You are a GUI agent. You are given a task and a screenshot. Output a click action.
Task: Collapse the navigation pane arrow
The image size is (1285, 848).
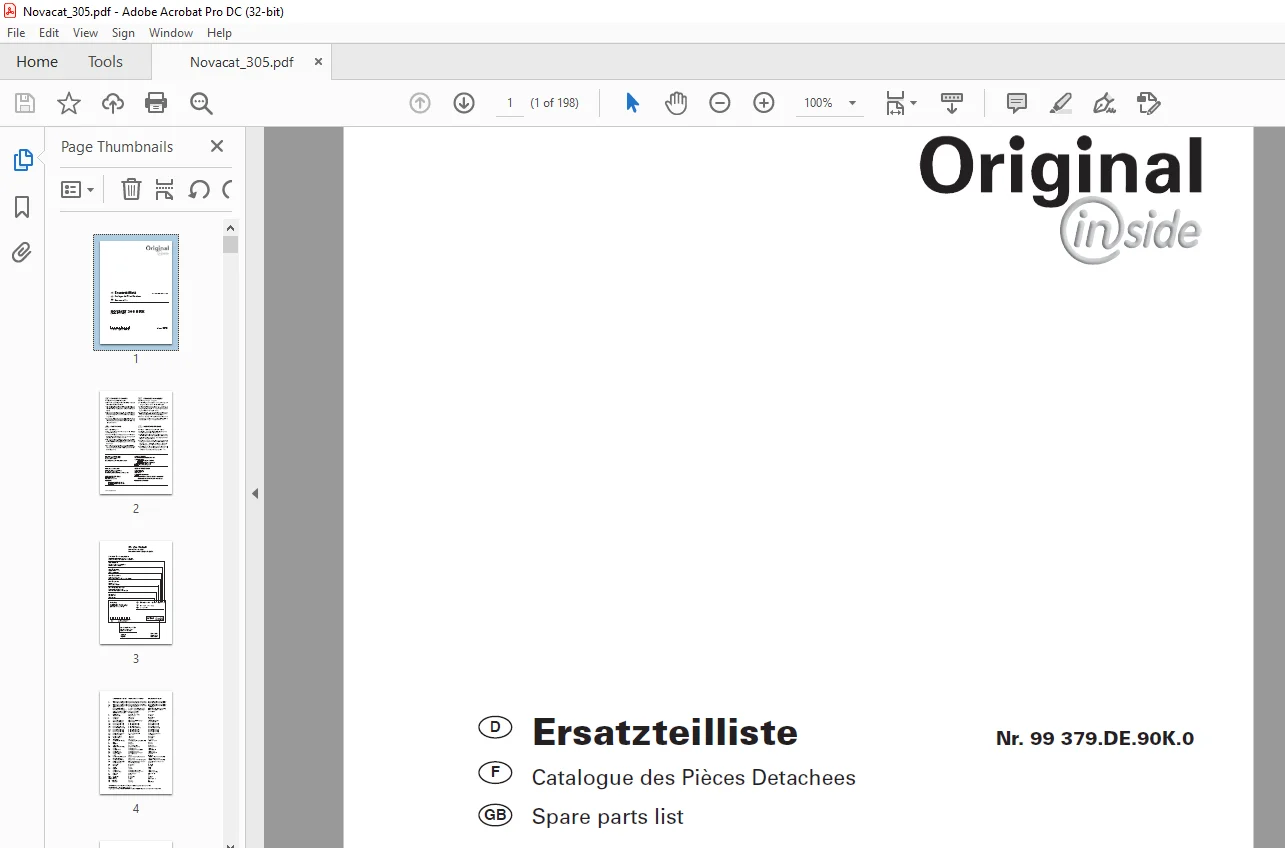point(255,493)
